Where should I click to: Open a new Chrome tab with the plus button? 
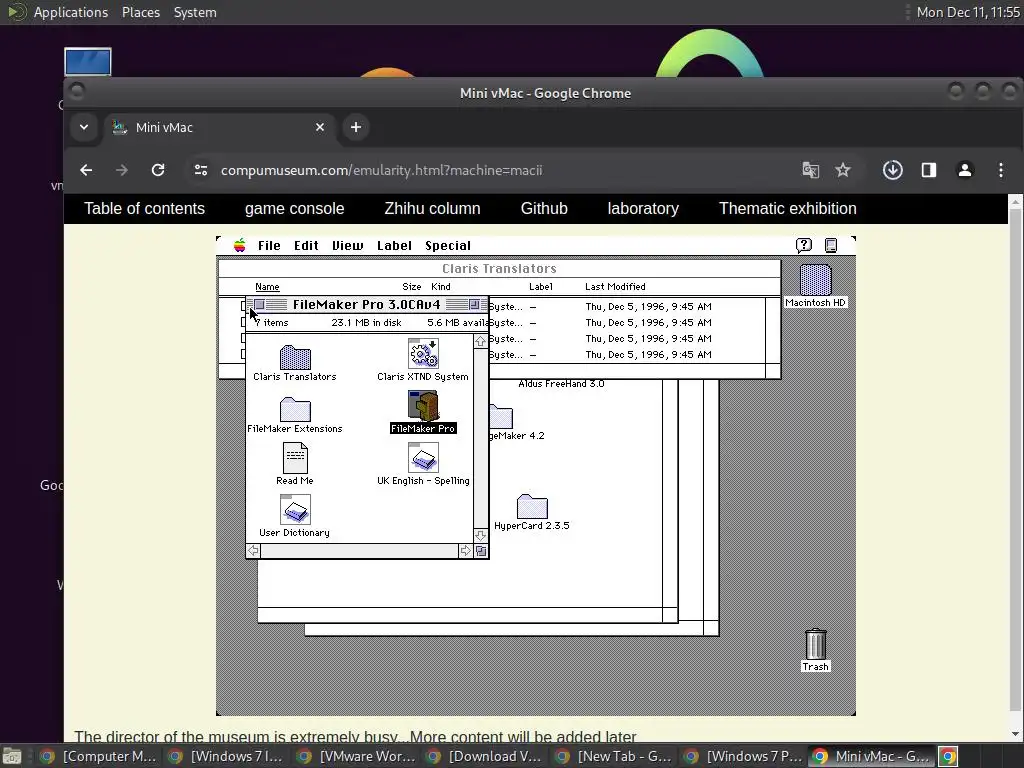[x=356, y=127]
